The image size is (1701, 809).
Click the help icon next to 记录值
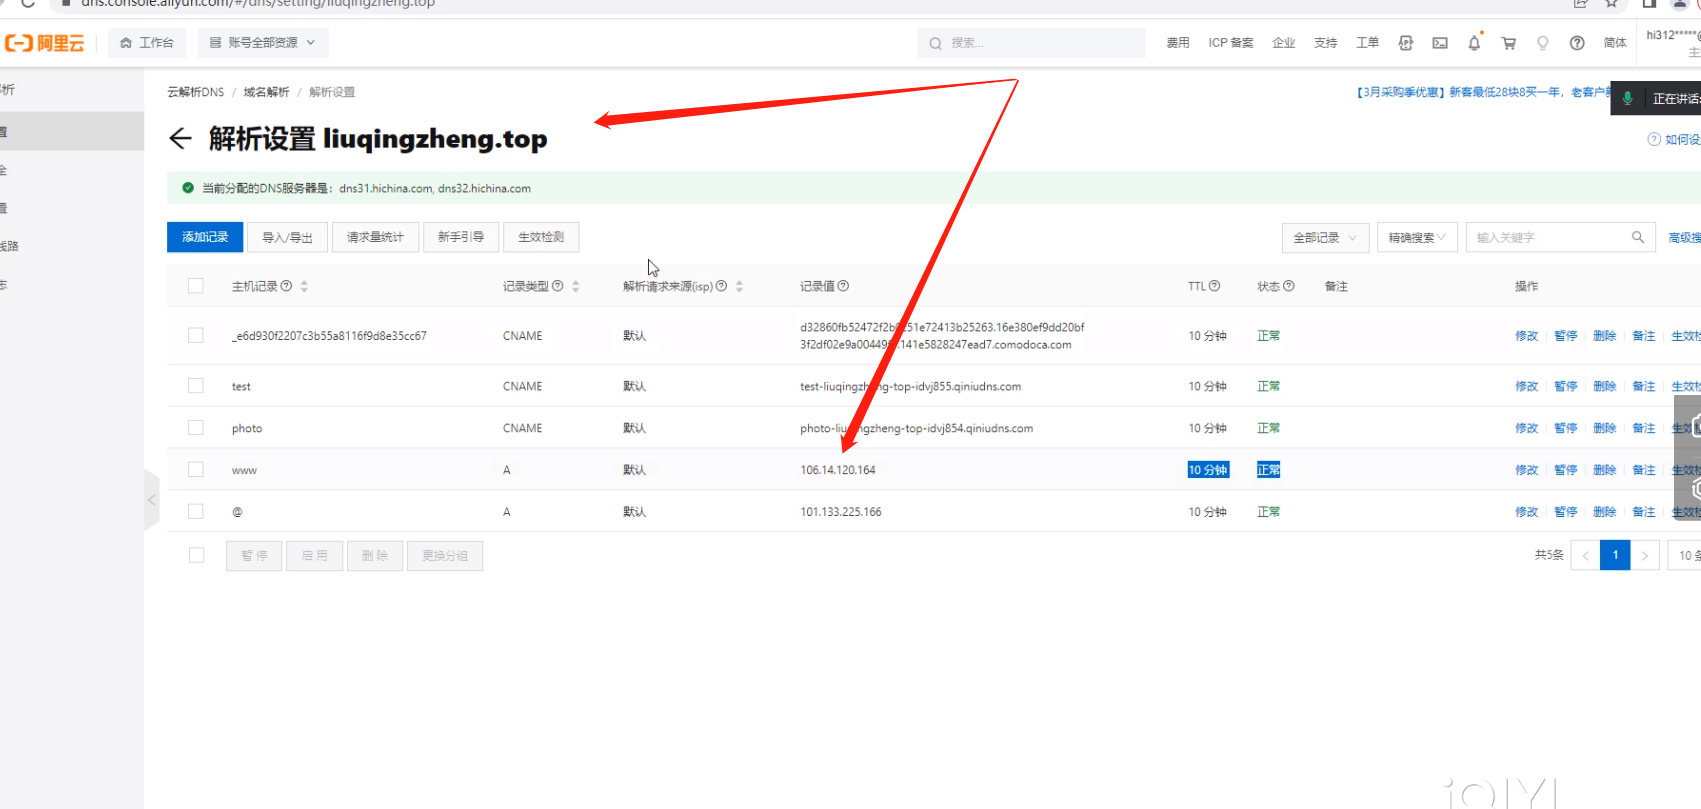pyautogui.click(x=843, y=286)
